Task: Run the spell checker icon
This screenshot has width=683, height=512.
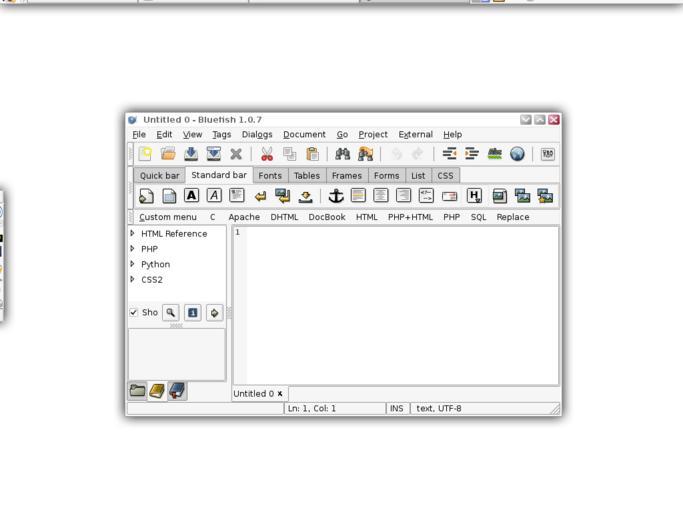Action: click(494, 154)
